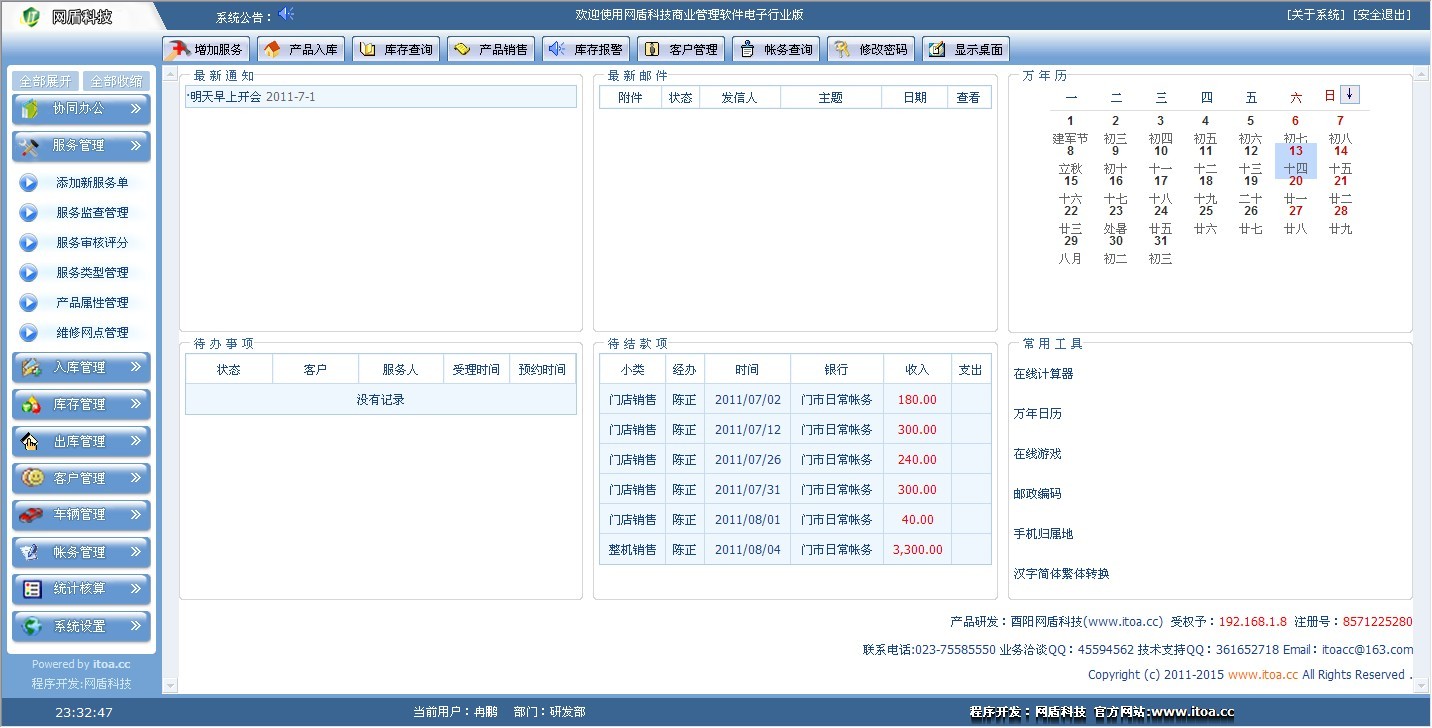Open 客户管理 in the toolbar
The image size is (1432, 728).
681,49
